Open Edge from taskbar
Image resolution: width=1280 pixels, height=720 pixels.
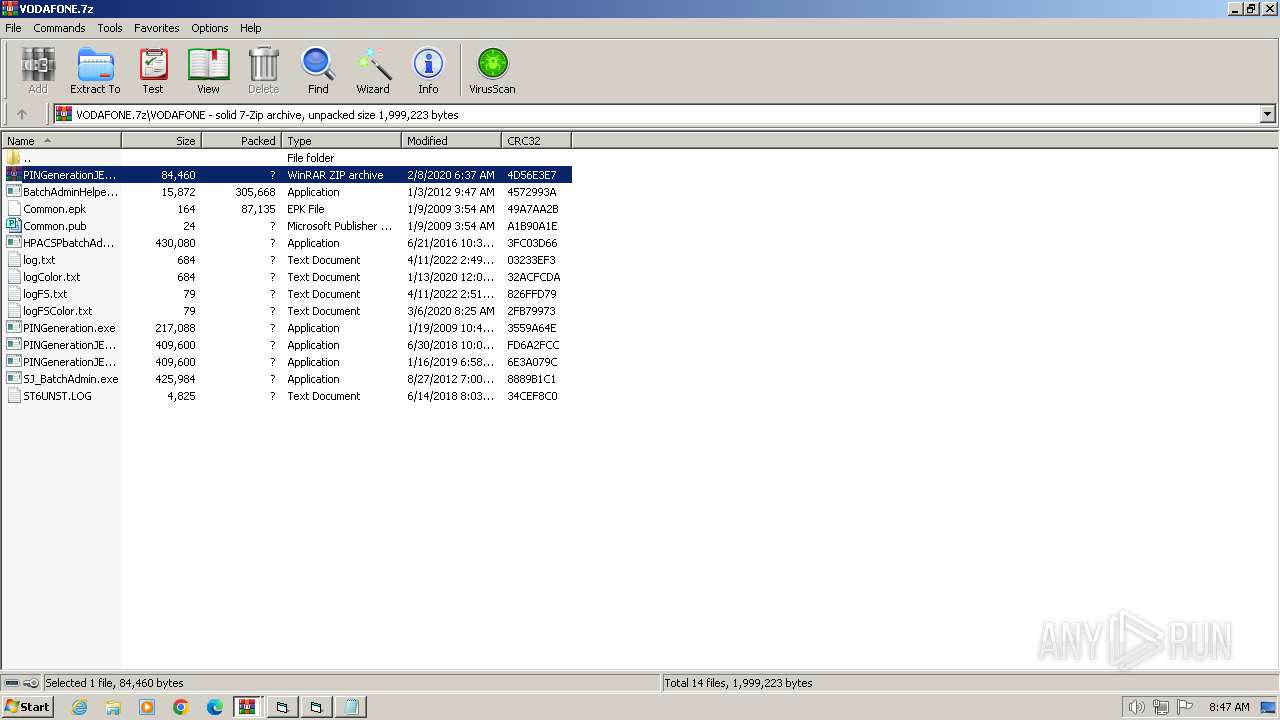[x=215, y=707]
